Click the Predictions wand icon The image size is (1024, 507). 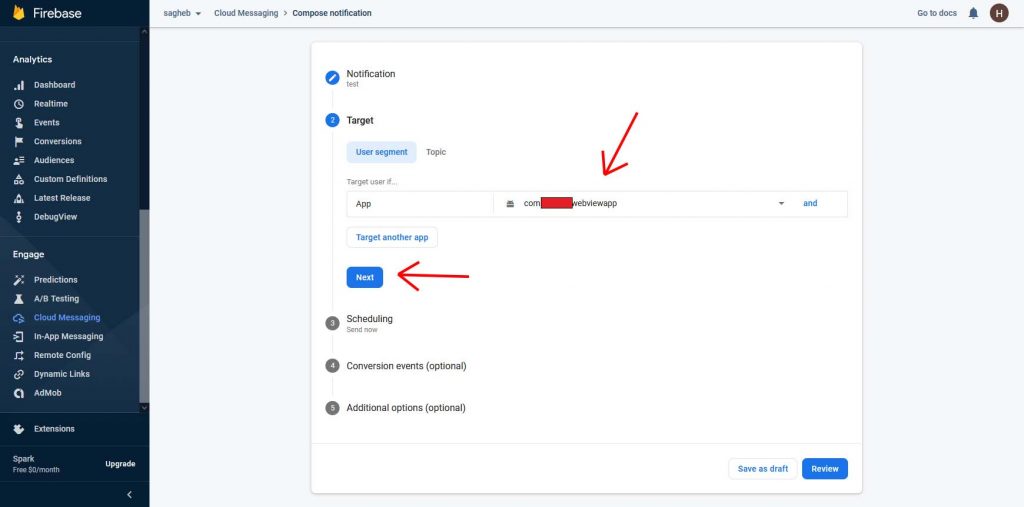pyautogui.click(x=19, y=280)
